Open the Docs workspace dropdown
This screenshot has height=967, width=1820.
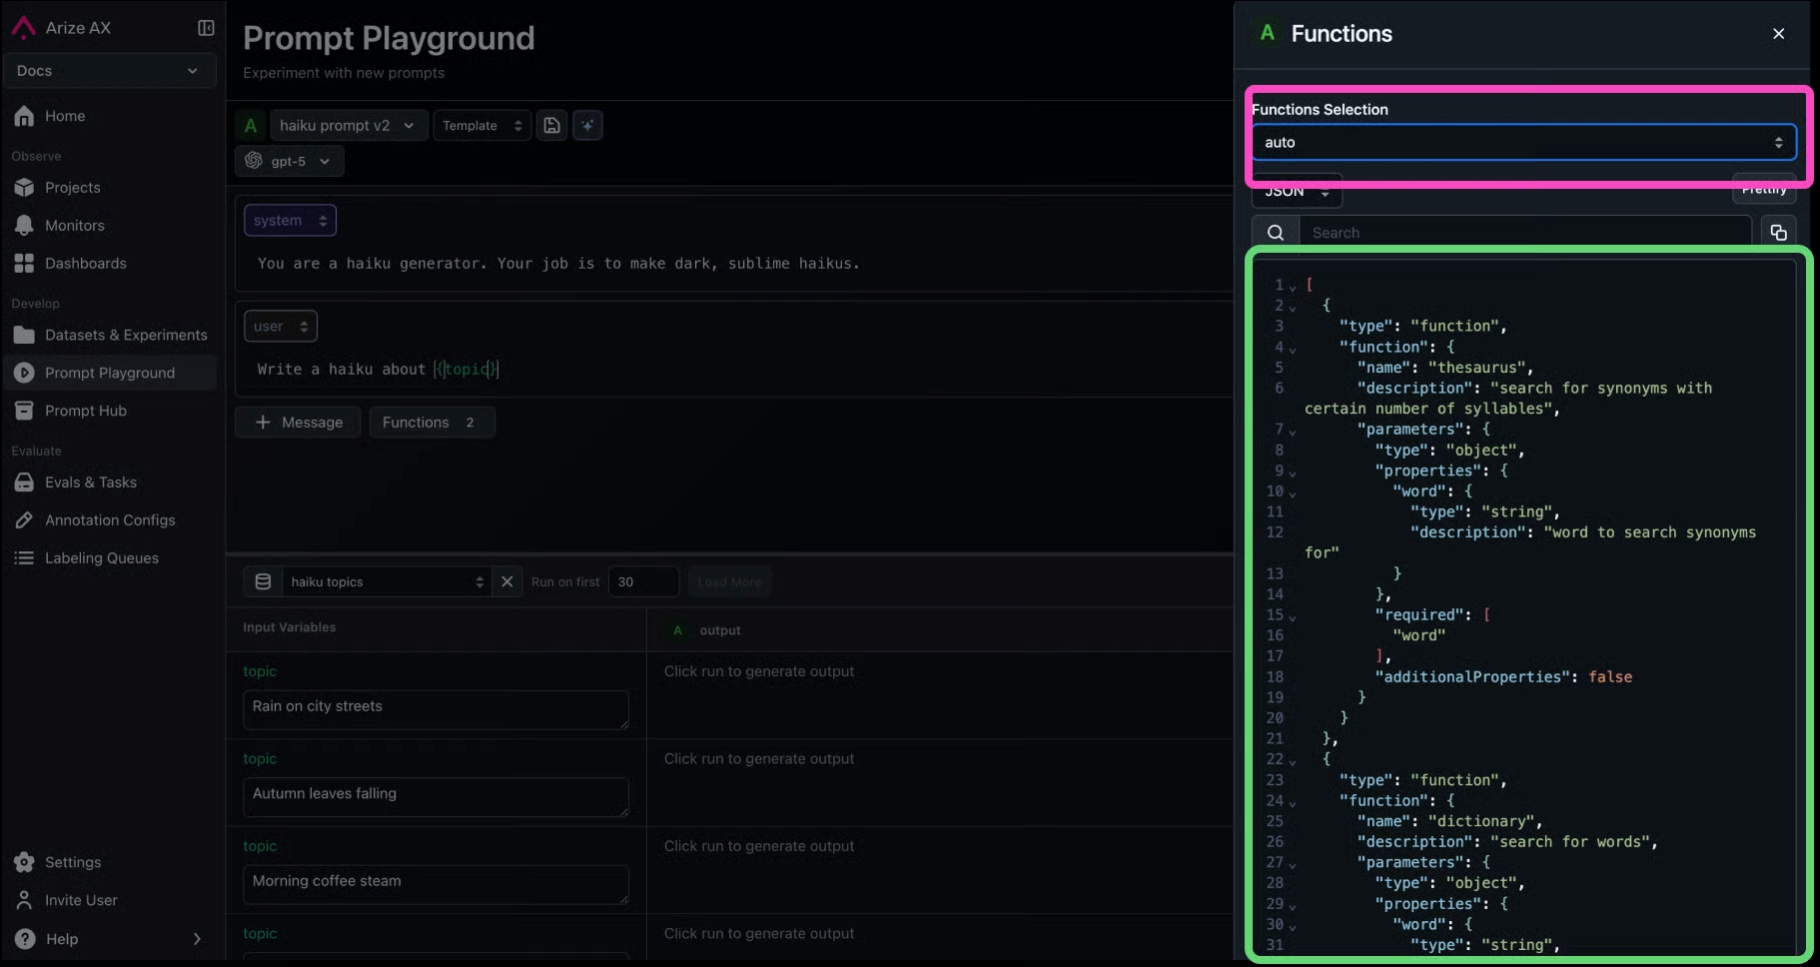coord(108,71)
